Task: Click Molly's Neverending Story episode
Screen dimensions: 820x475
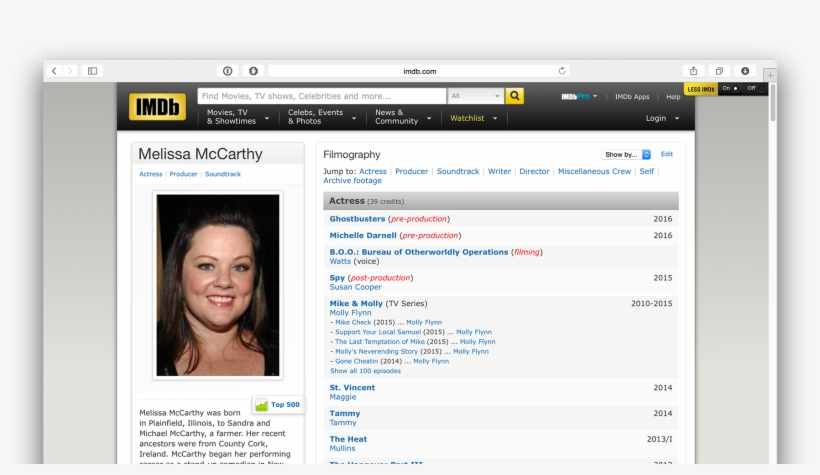Action: [x=377, y=352]
